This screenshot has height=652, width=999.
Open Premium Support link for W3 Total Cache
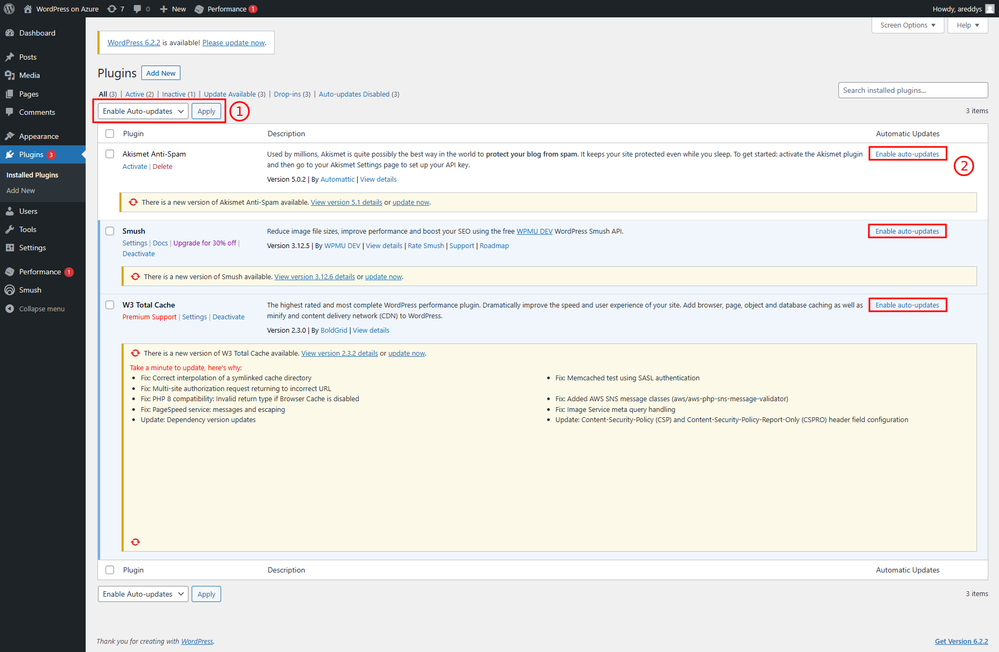149,317
